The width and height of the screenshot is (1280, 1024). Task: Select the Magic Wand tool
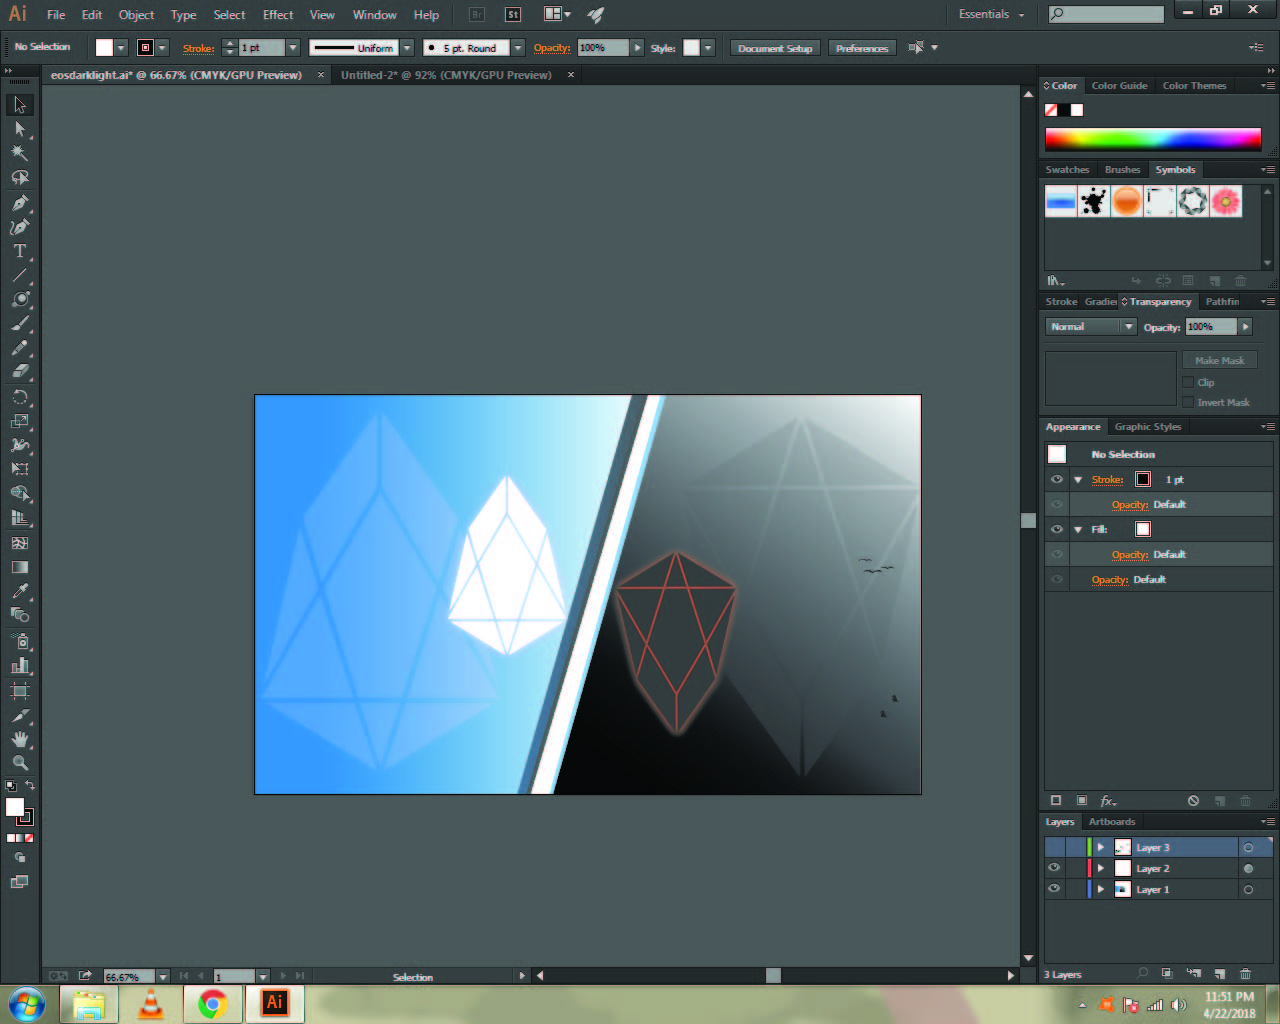point(20,153)
